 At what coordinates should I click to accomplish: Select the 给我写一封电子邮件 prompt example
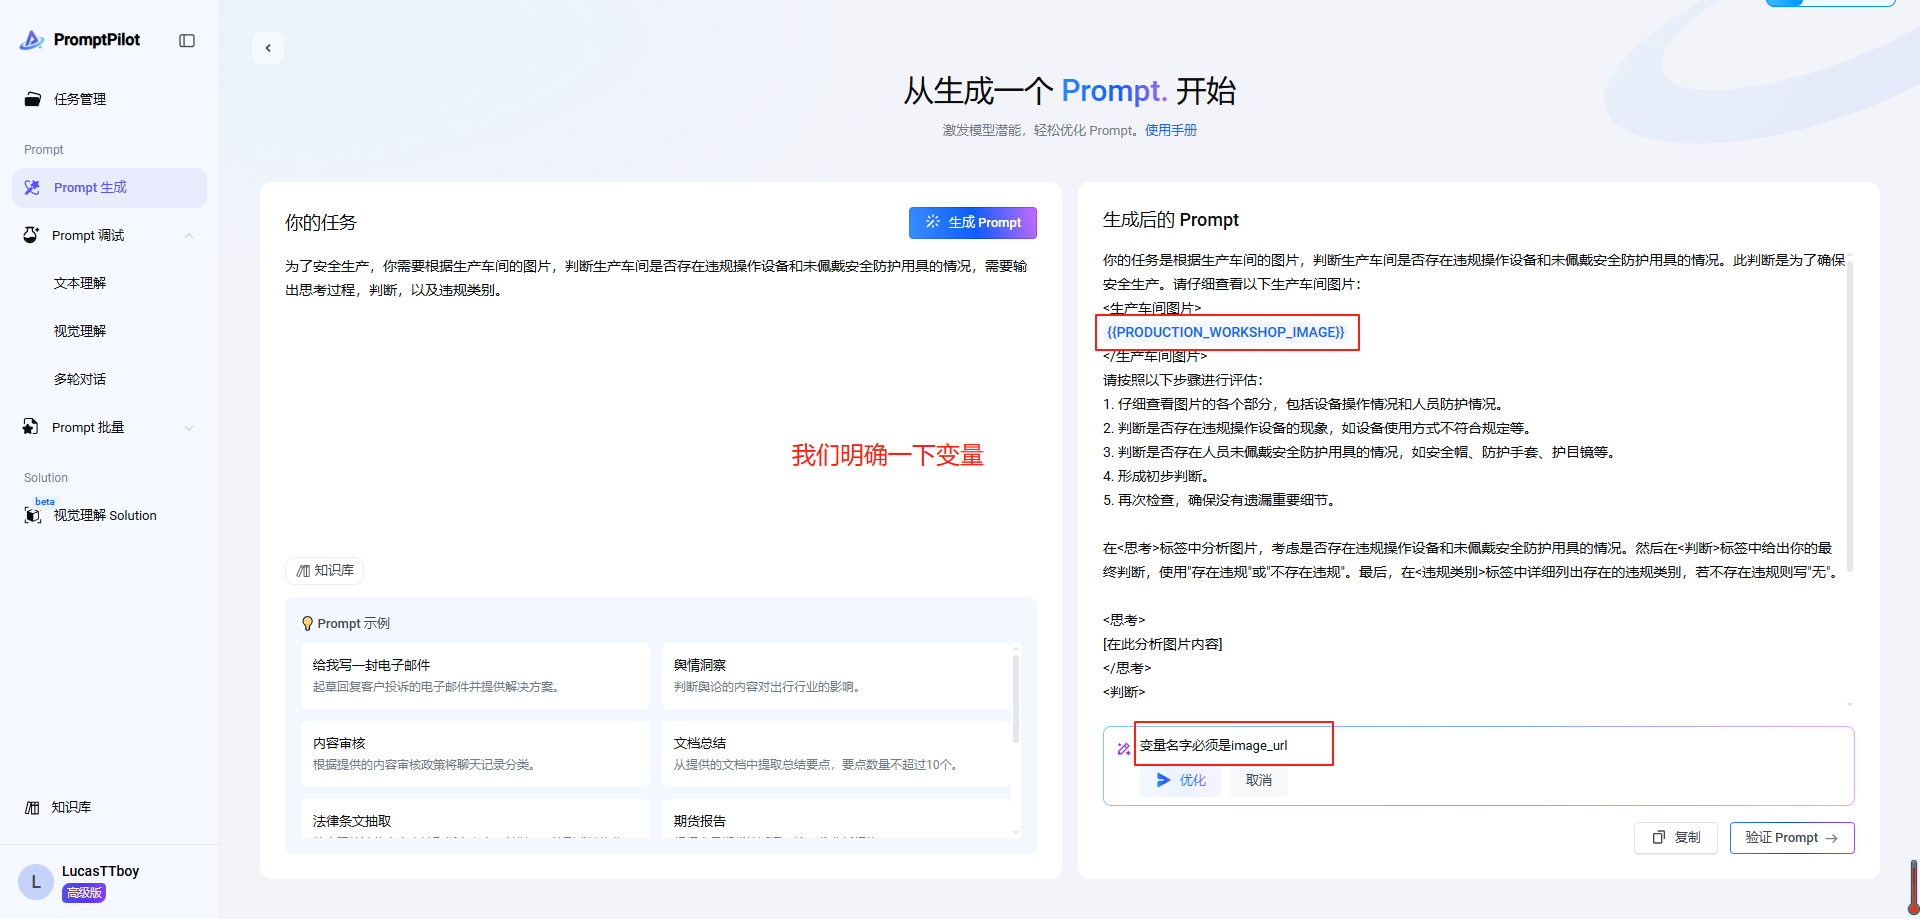pos(474,675)
